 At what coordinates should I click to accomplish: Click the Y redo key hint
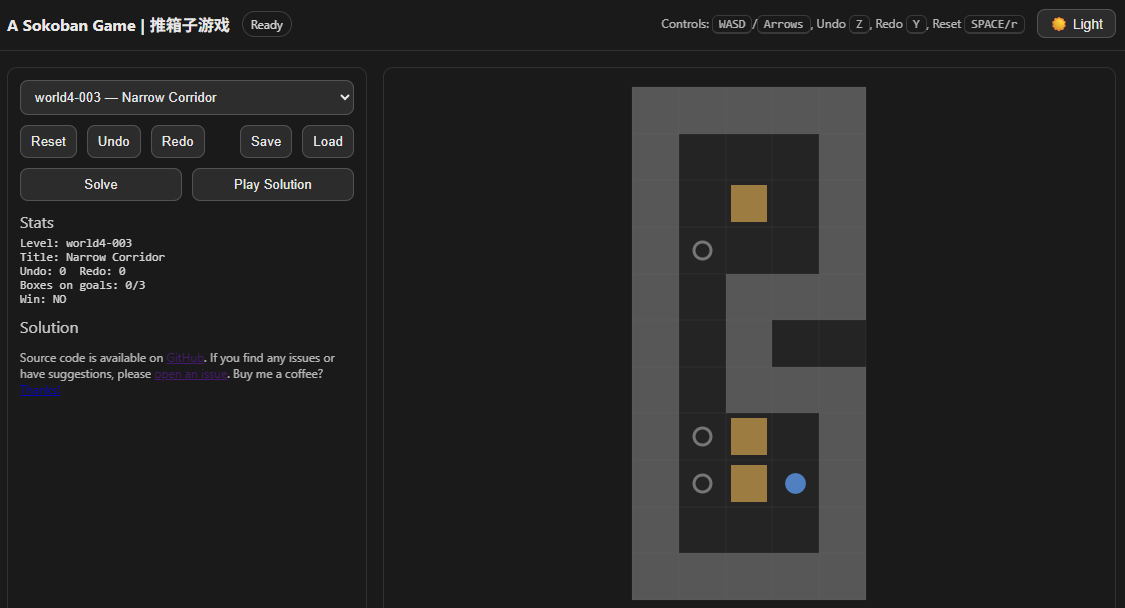[x=916, y=24]
